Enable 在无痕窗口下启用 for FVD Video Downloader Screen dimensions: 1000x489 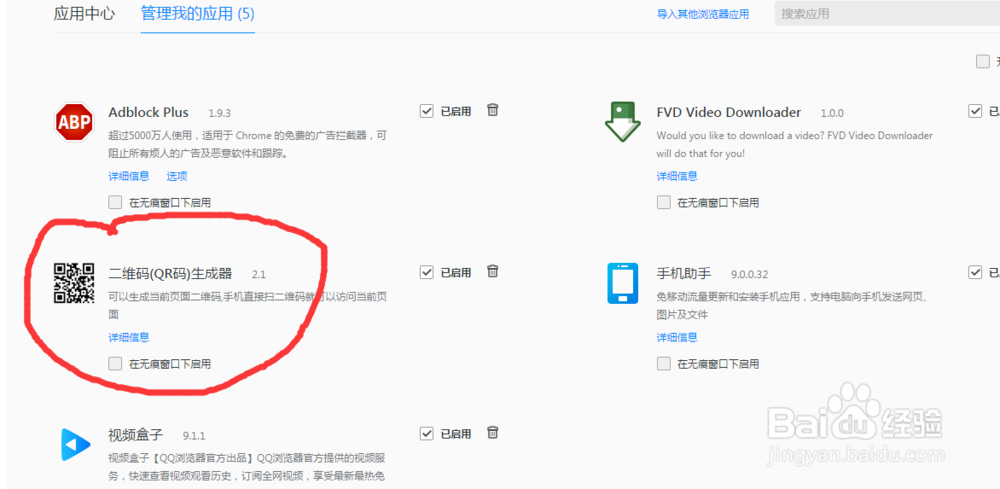click(663, 203)
